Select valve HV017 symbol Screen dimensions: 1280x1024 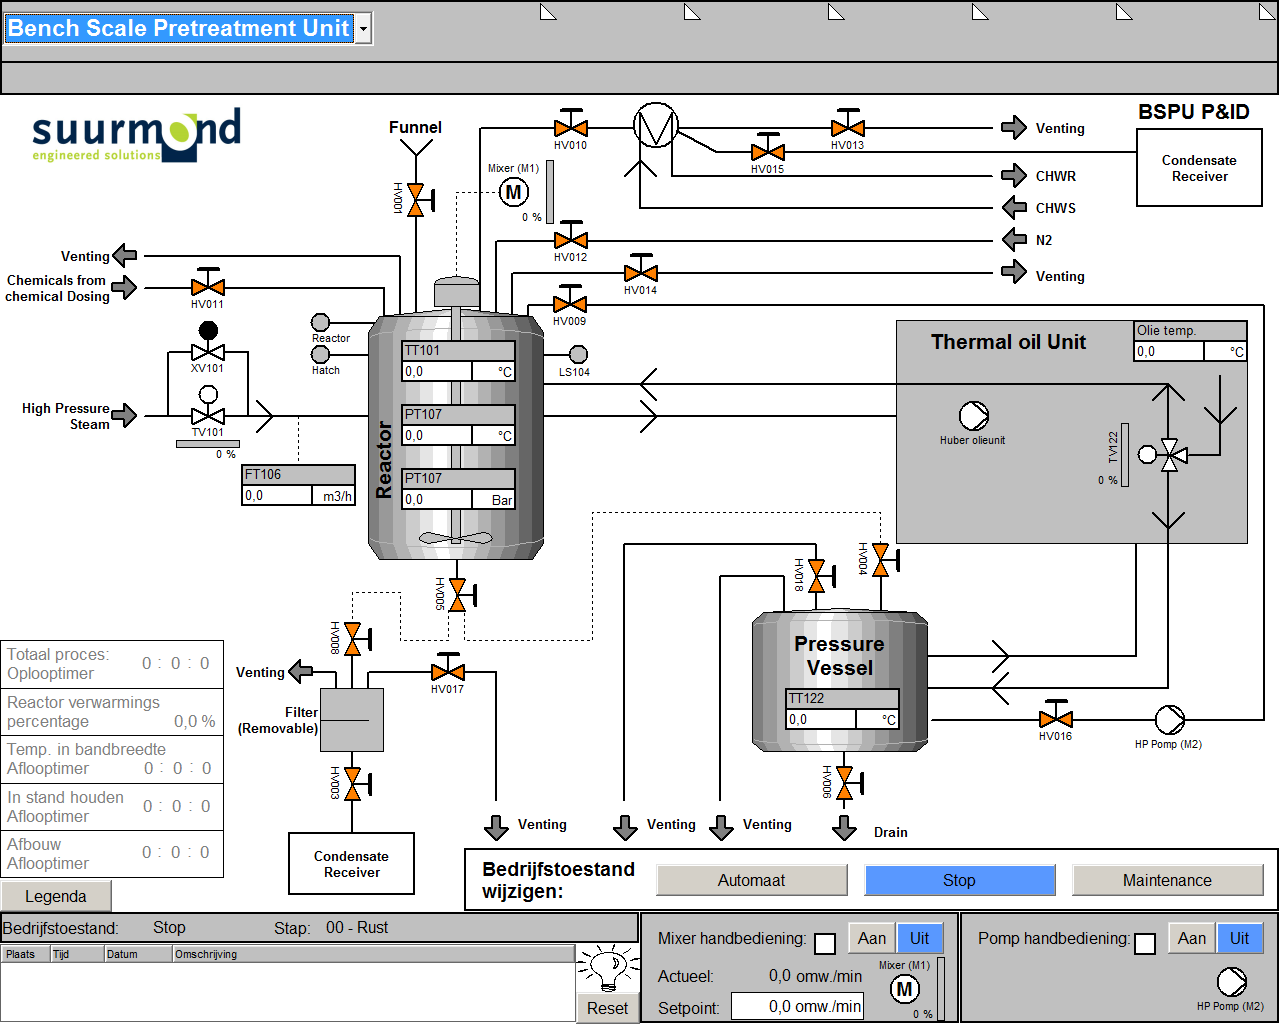pos(448,670)
